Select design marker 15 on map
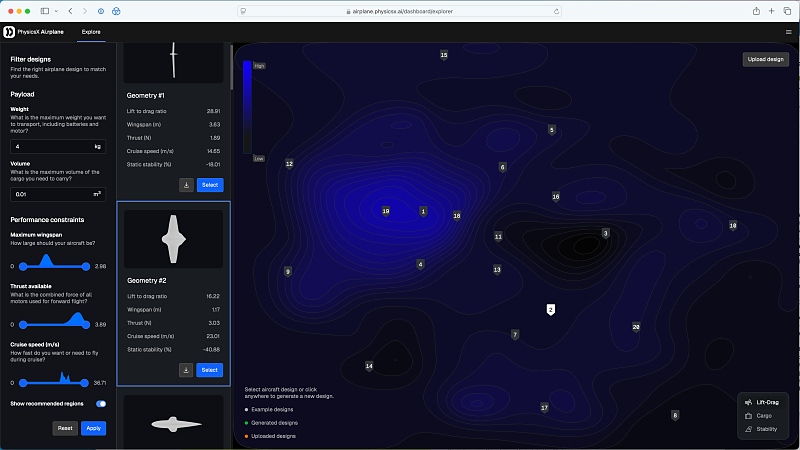 [444, 55]
